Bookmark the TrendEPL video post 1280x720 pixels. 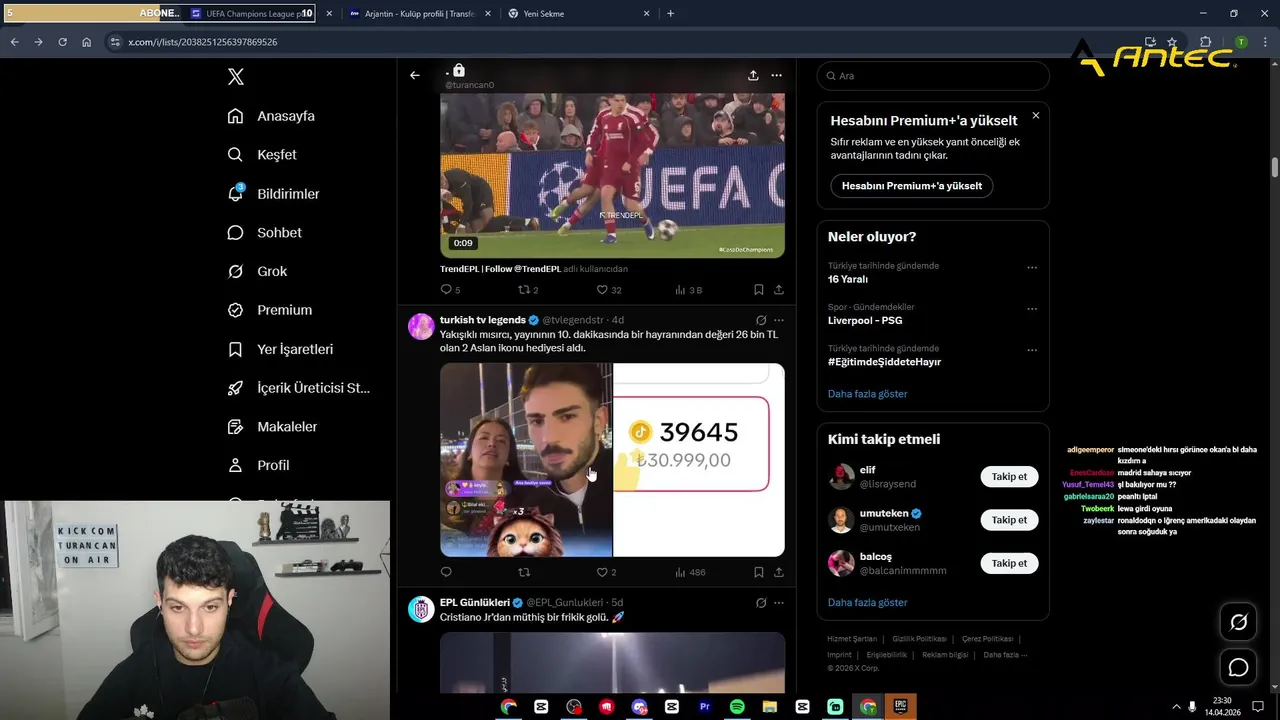(x=758, y=290)
